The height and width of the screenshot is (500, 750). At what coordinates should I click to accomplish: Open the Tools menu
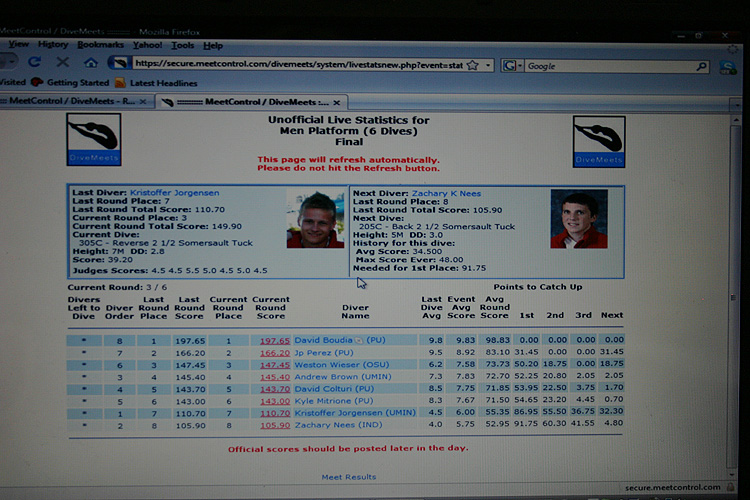click(x=183, y=45)
